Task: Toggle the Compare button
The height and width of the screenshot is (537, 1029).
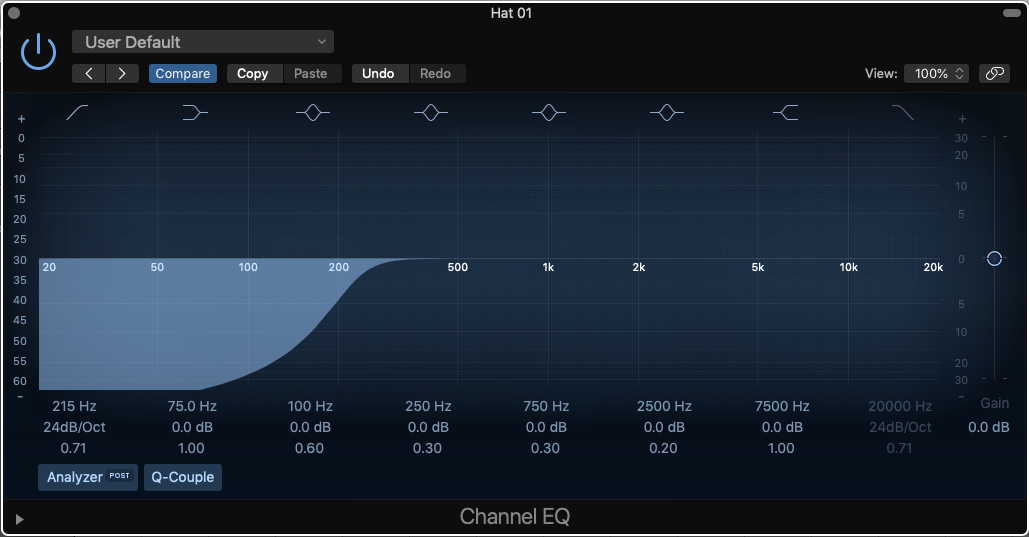Action: [182, 74]
